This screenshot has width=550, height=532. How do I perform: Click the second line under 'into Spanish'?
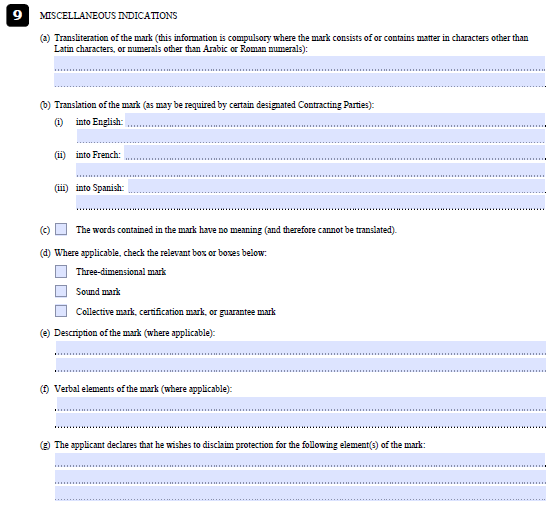coord(311,202)
